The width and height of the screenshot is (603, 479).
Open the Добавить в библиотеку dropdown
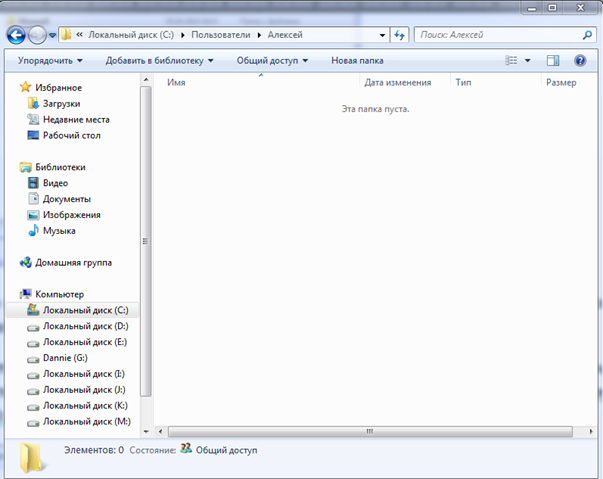(x=159, y=60)
